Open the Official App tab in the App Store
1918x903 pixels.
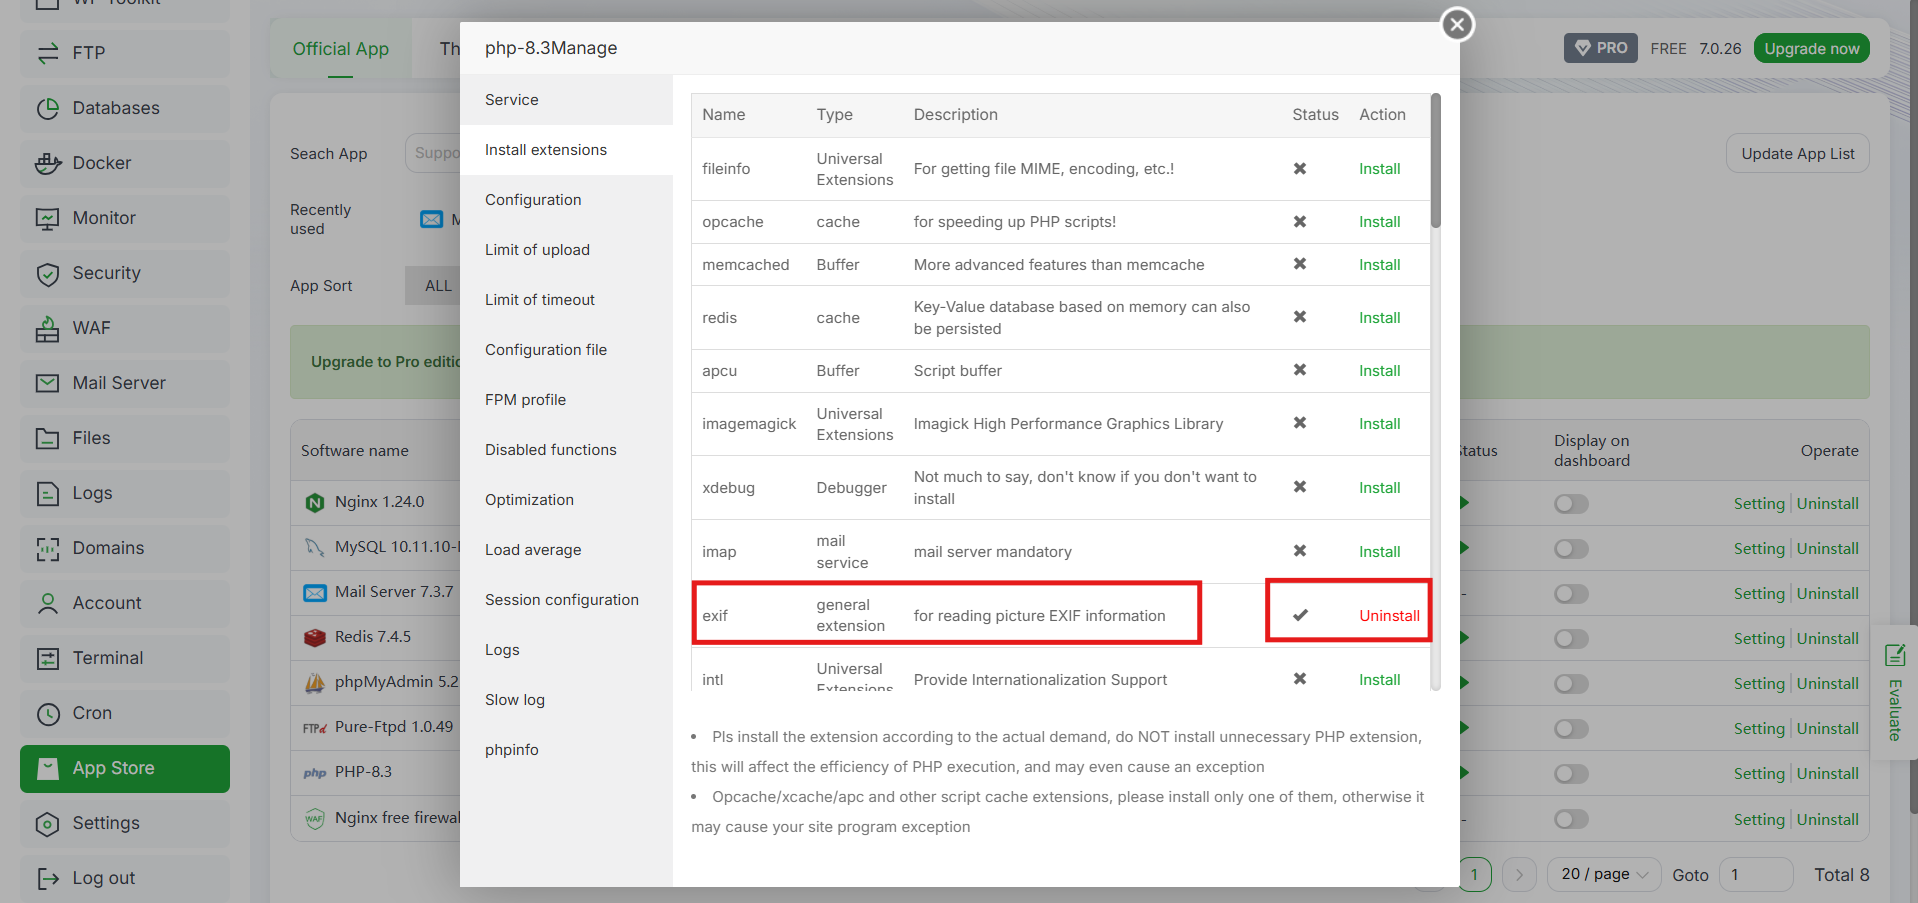[x=340, y=49]
